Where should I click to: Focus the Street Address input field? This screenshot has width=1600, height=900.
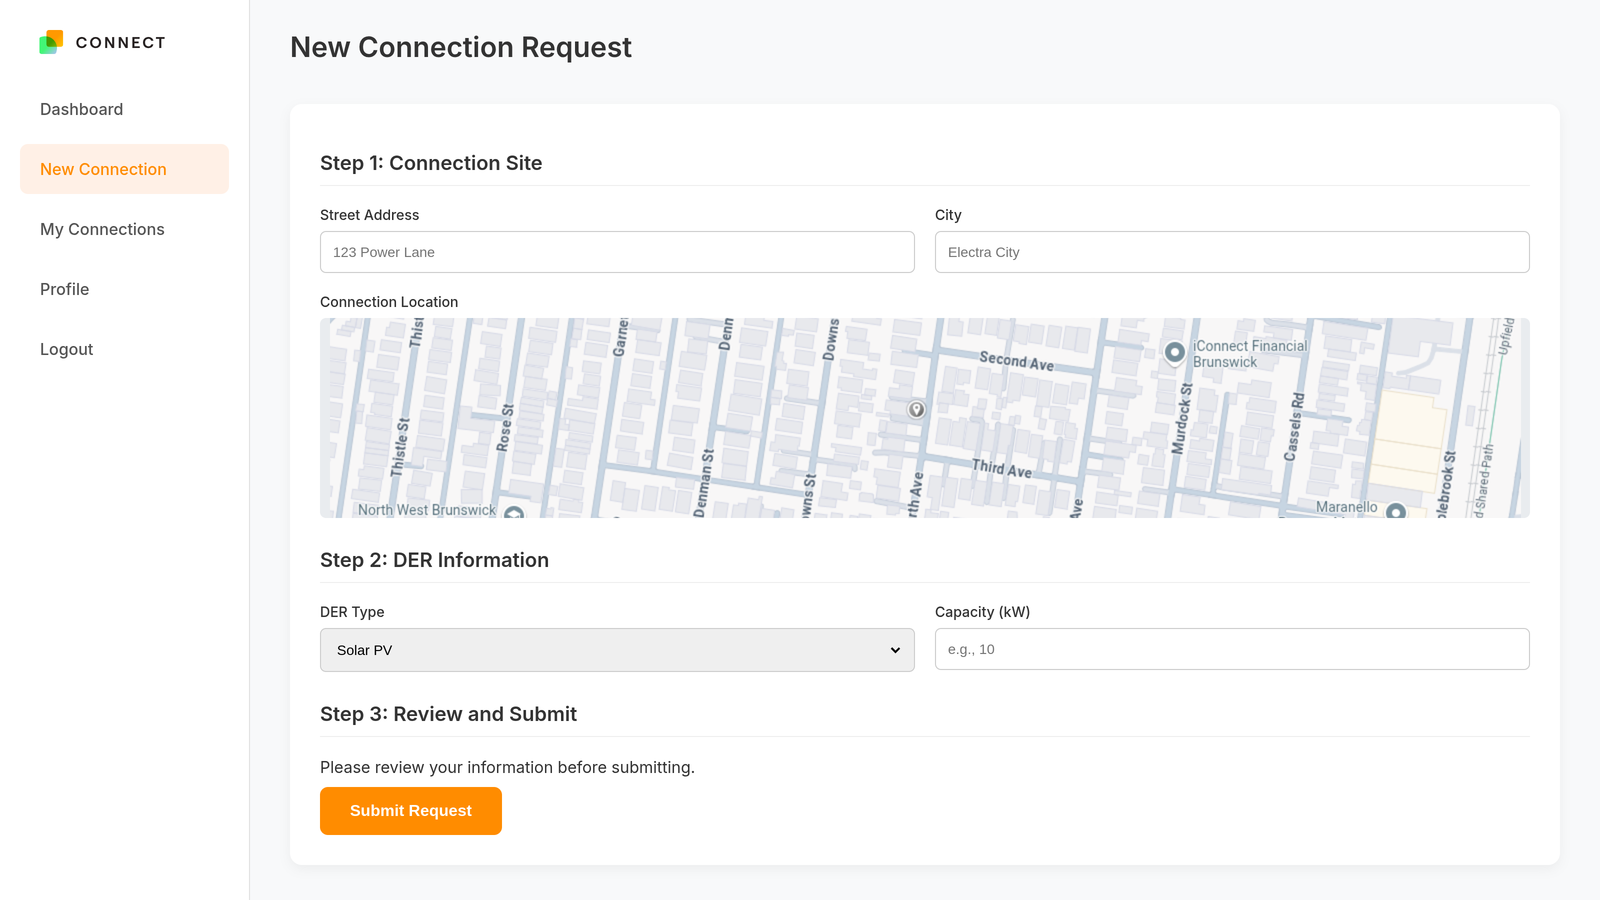(x=617, y=252)
